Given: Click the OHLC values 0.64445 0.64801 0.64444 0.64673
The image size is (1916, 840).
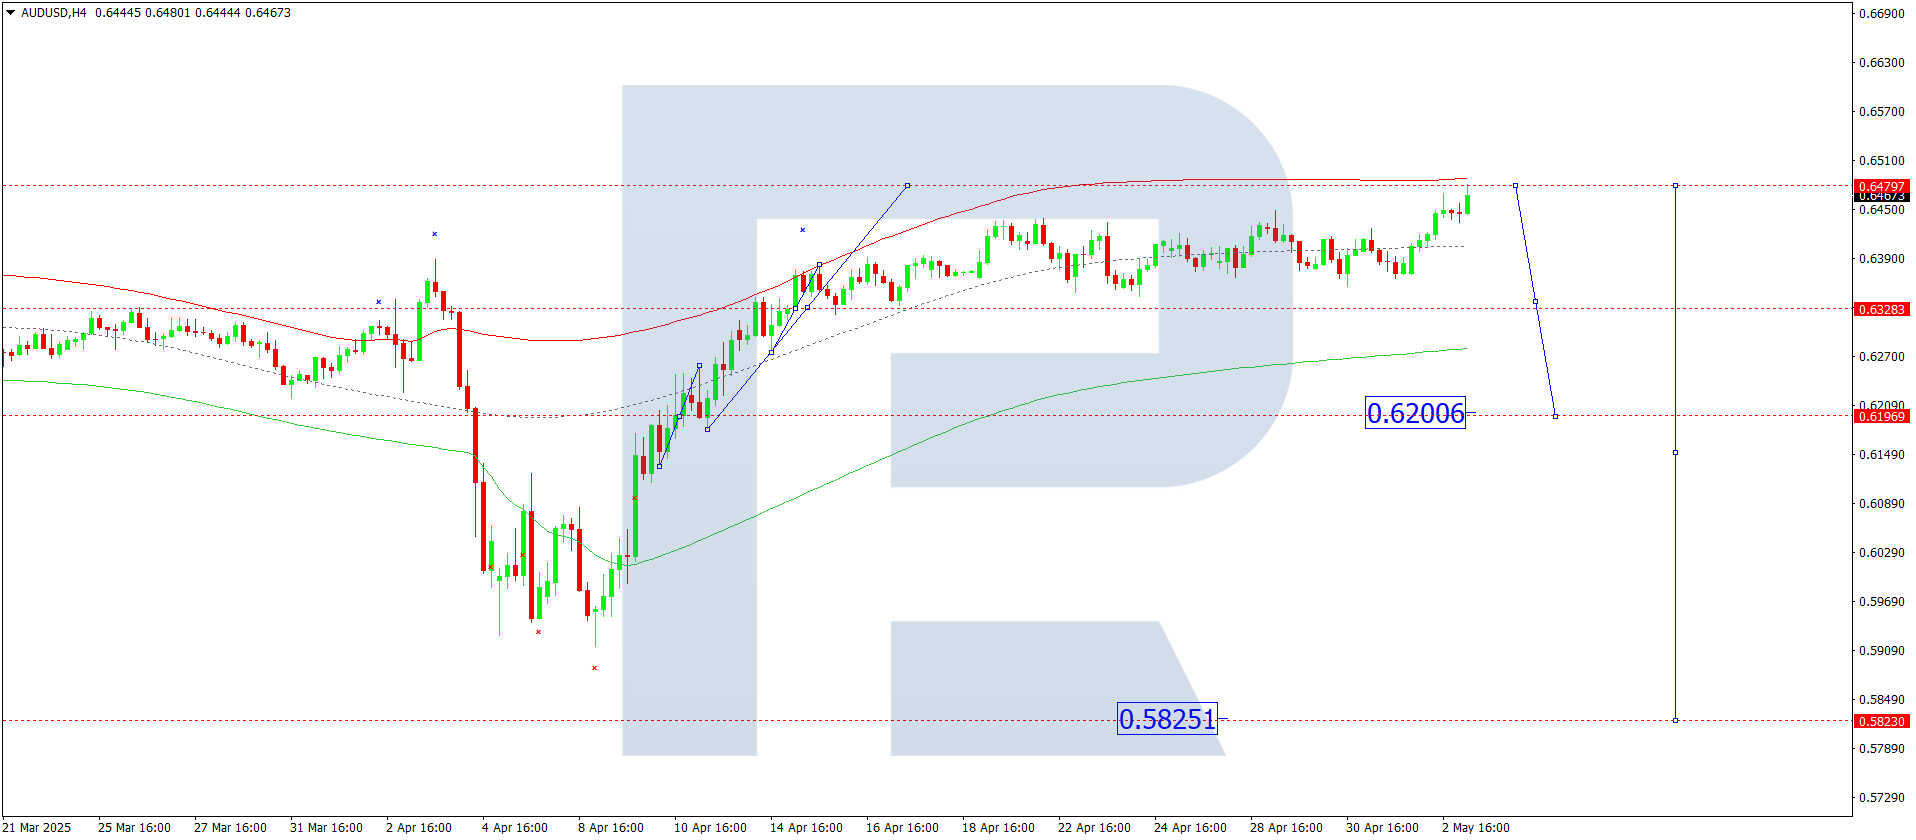Looking at the screenshot, I should 193,13.
